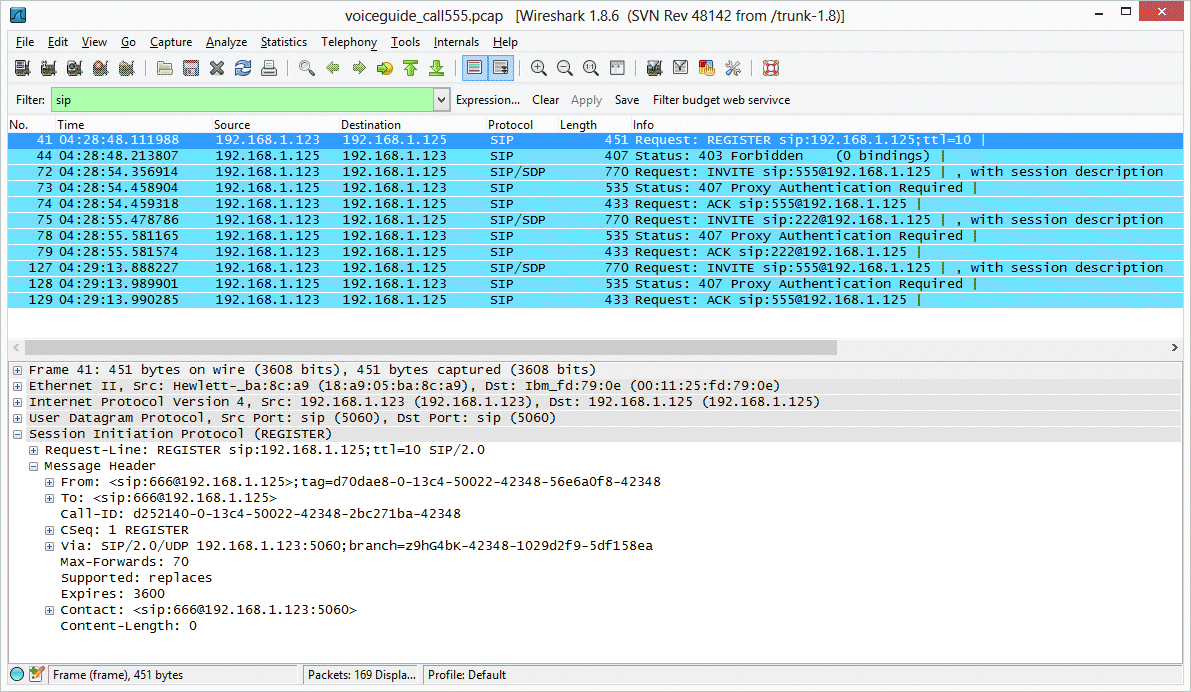Click Filter budget web servivce button
Viewport: 1191px width, 692px height.
tap(721, 100)
